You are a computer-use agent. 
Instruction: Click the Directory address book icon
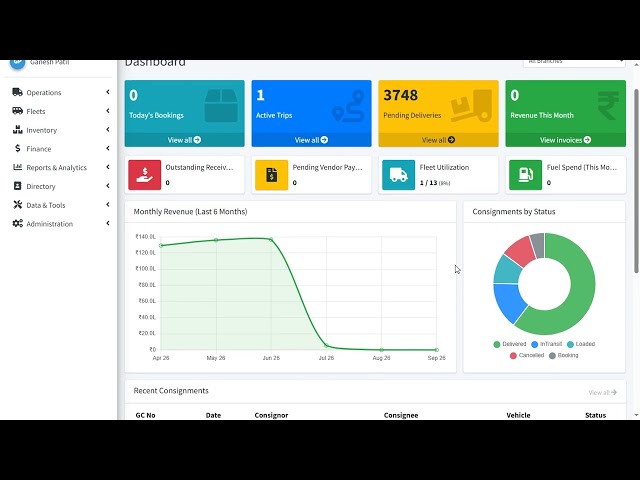coord(17,186)
